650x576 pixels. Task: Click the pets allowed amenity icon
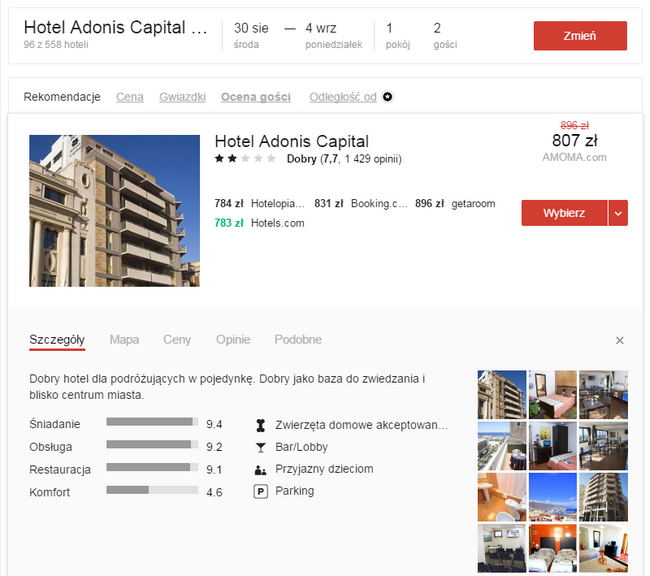(x=261, y=425)
